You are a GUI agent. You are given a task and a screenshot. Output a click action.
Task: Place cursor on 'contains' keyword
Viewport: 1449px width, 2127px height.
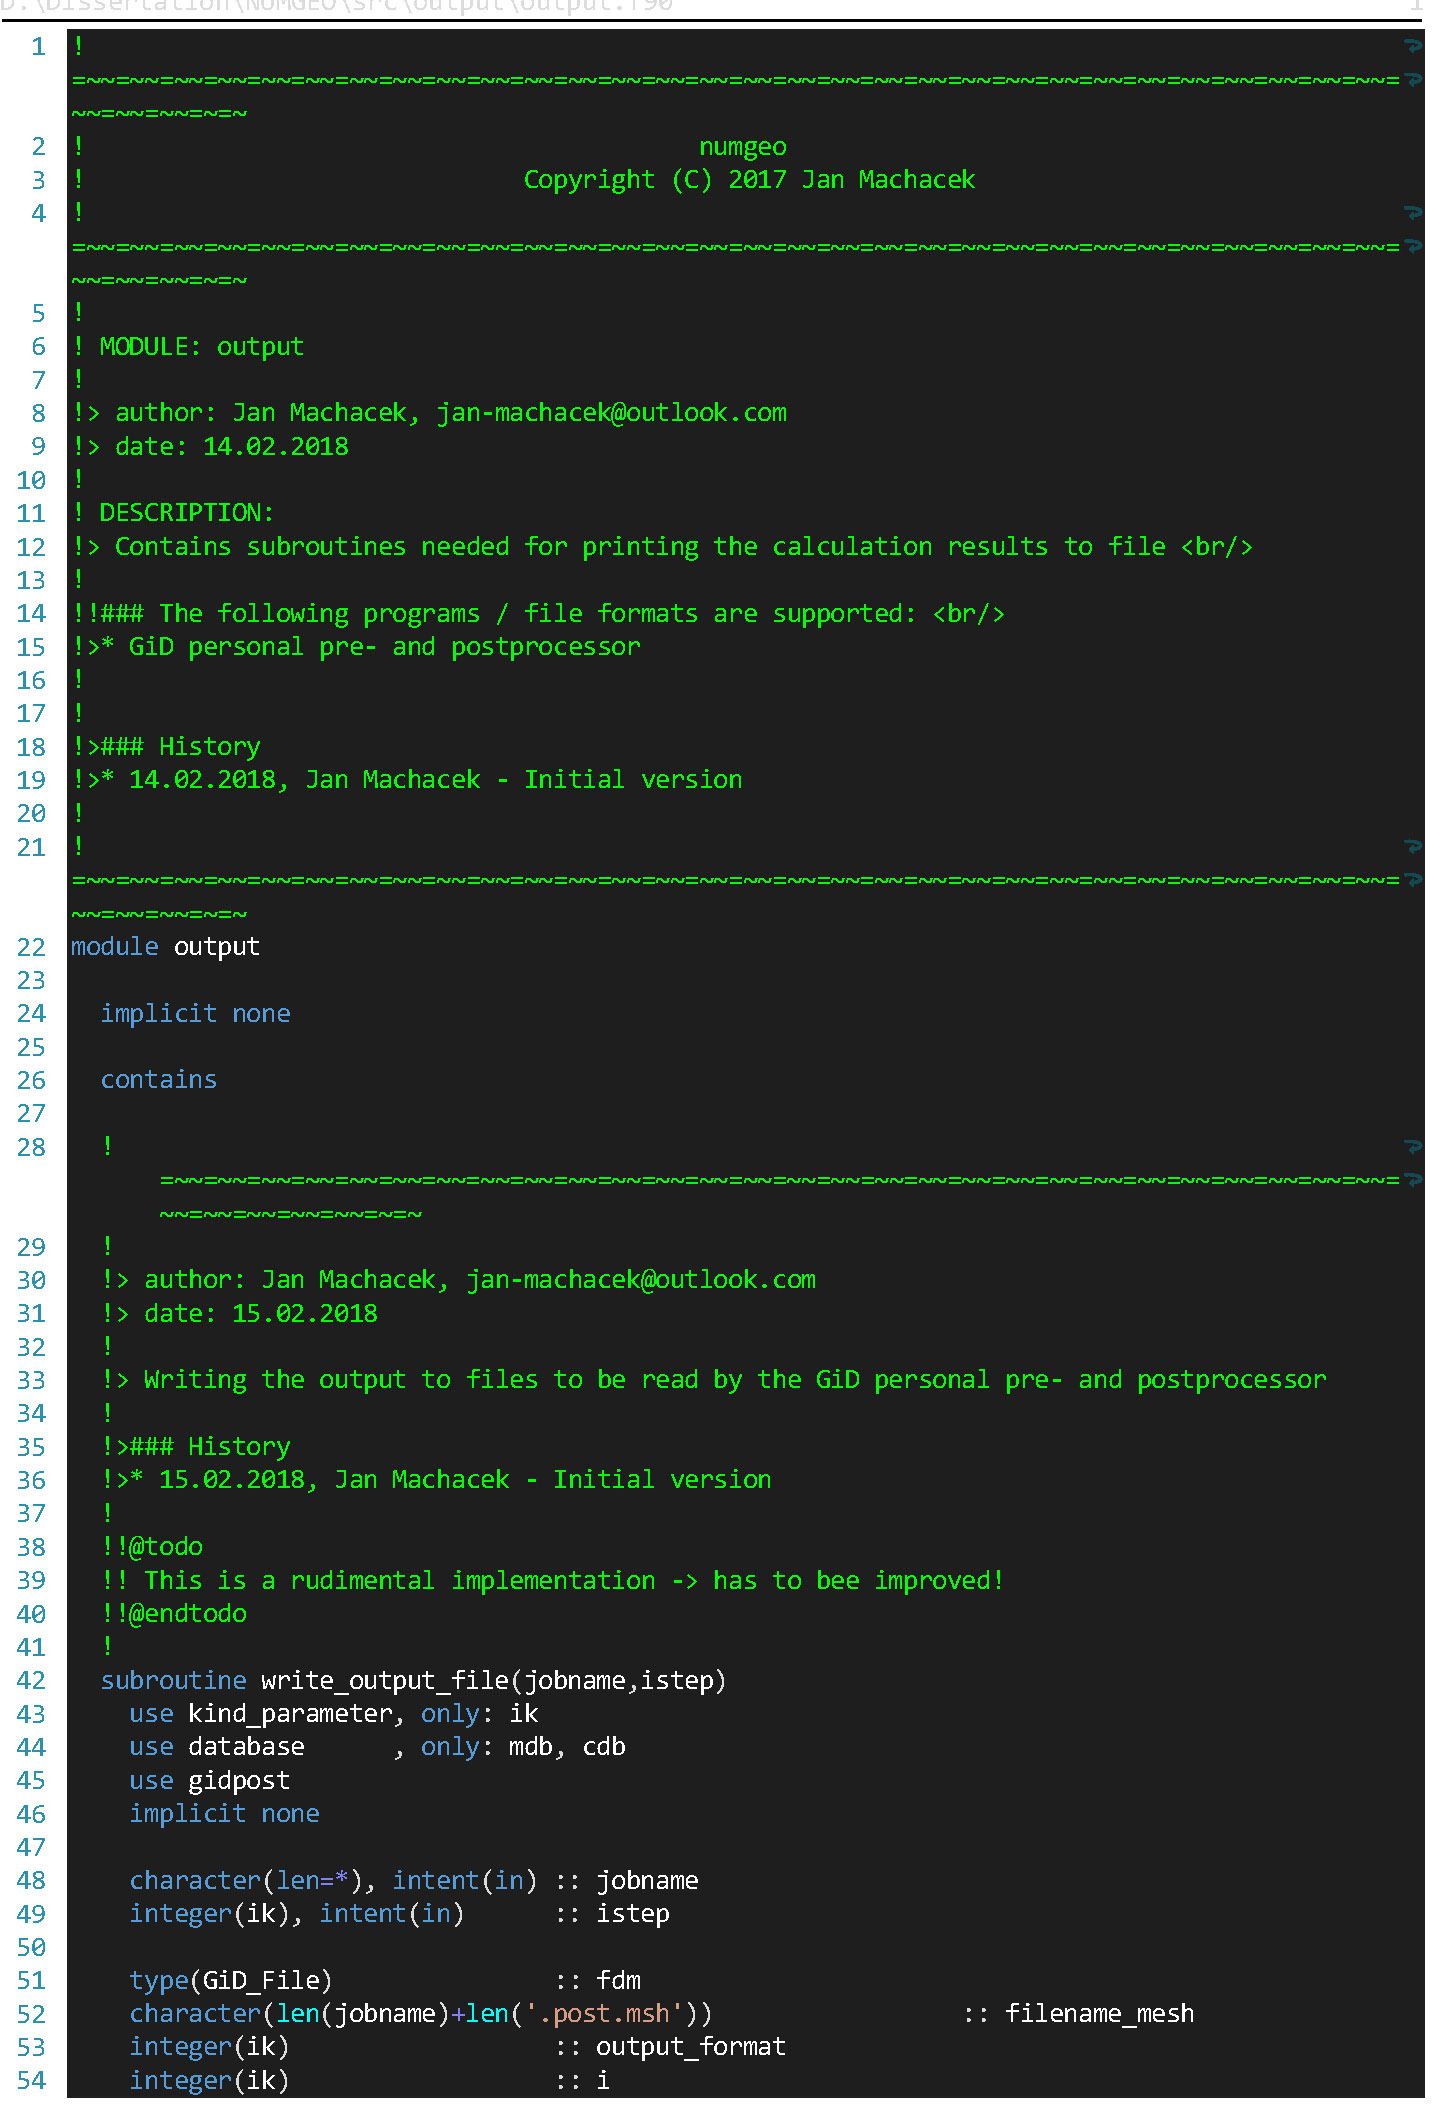(x=158, y=1080)
